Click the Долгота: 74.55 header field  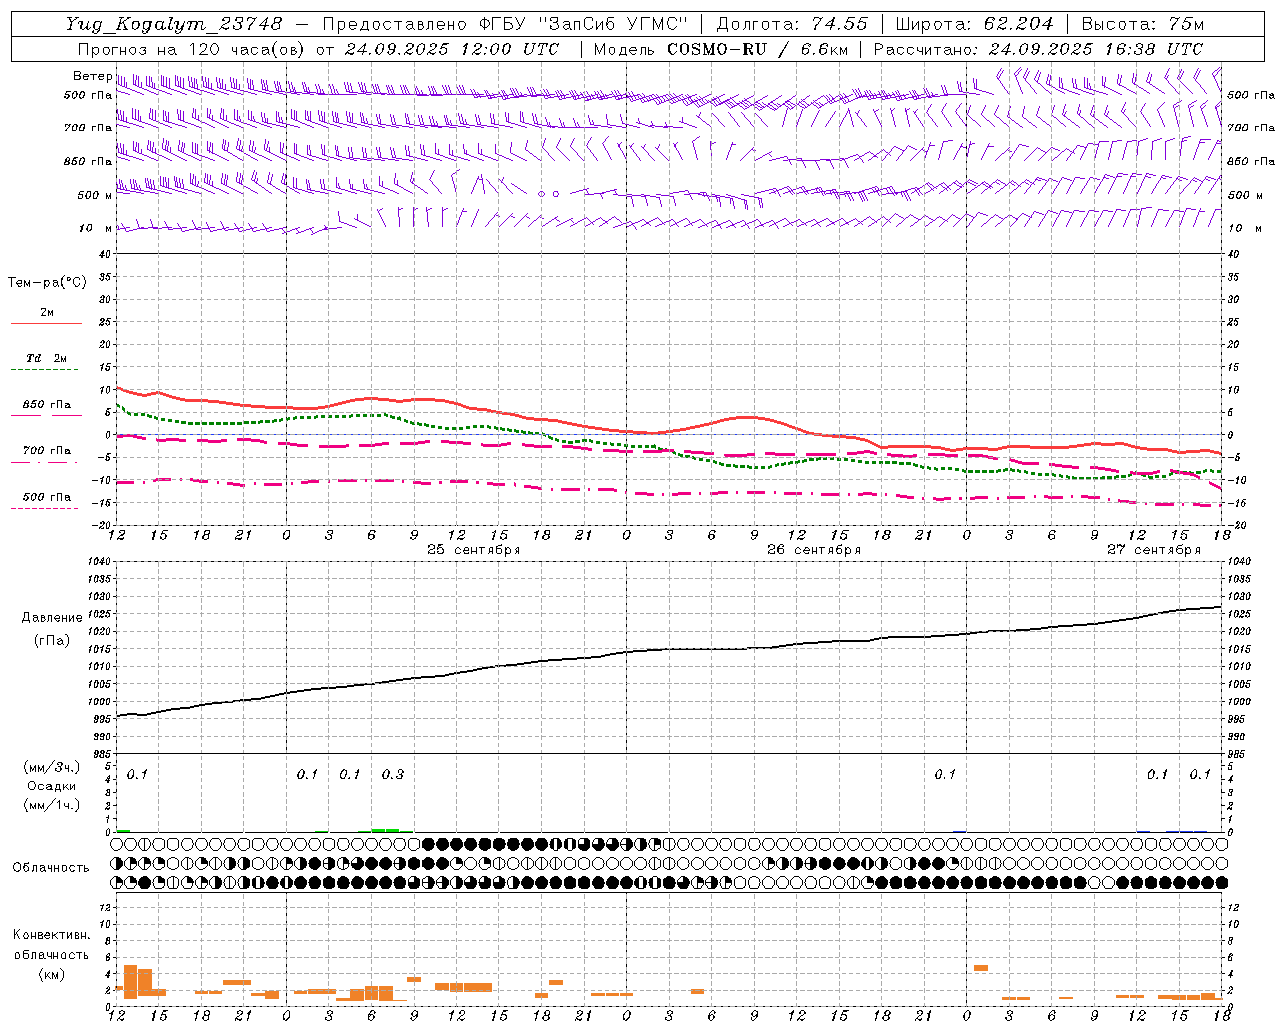click(792, 24)
